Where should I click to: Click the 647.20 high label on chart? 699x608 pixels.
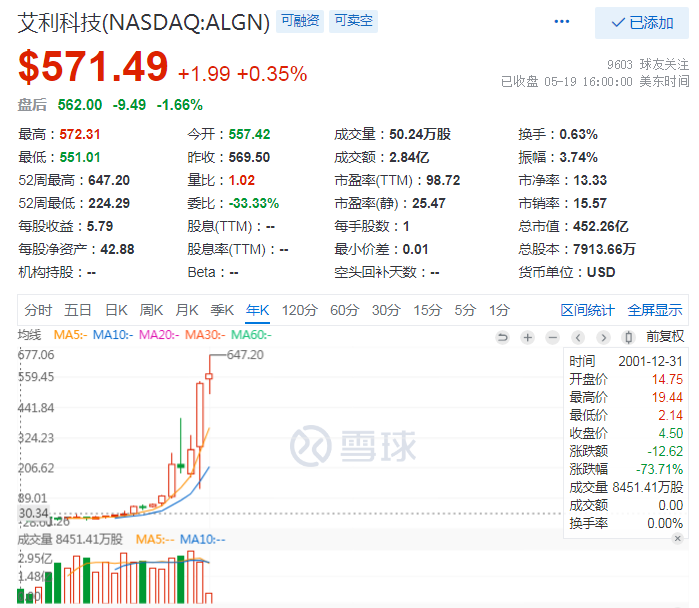[245, 355]
